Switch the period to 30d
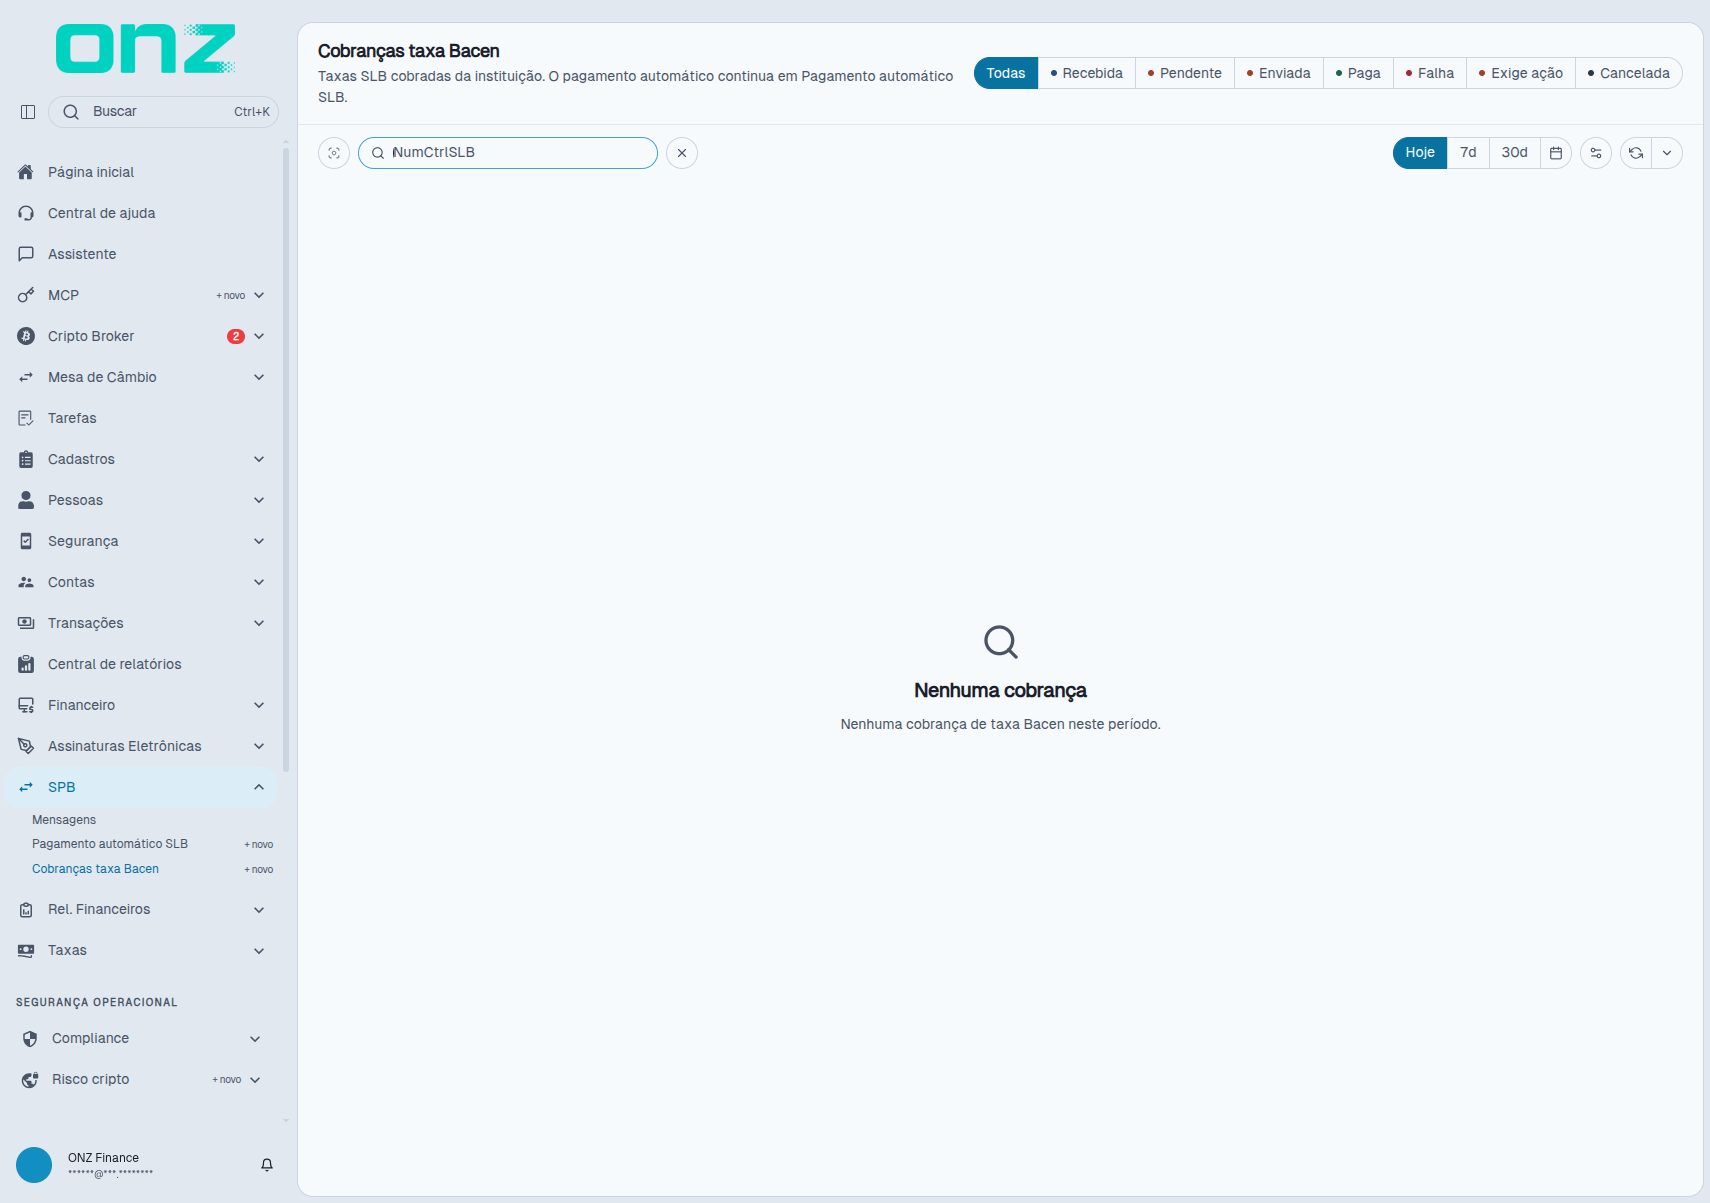Viewport: 1710px width, 1203px height. pyautogui.click(x=1515, y=153)
